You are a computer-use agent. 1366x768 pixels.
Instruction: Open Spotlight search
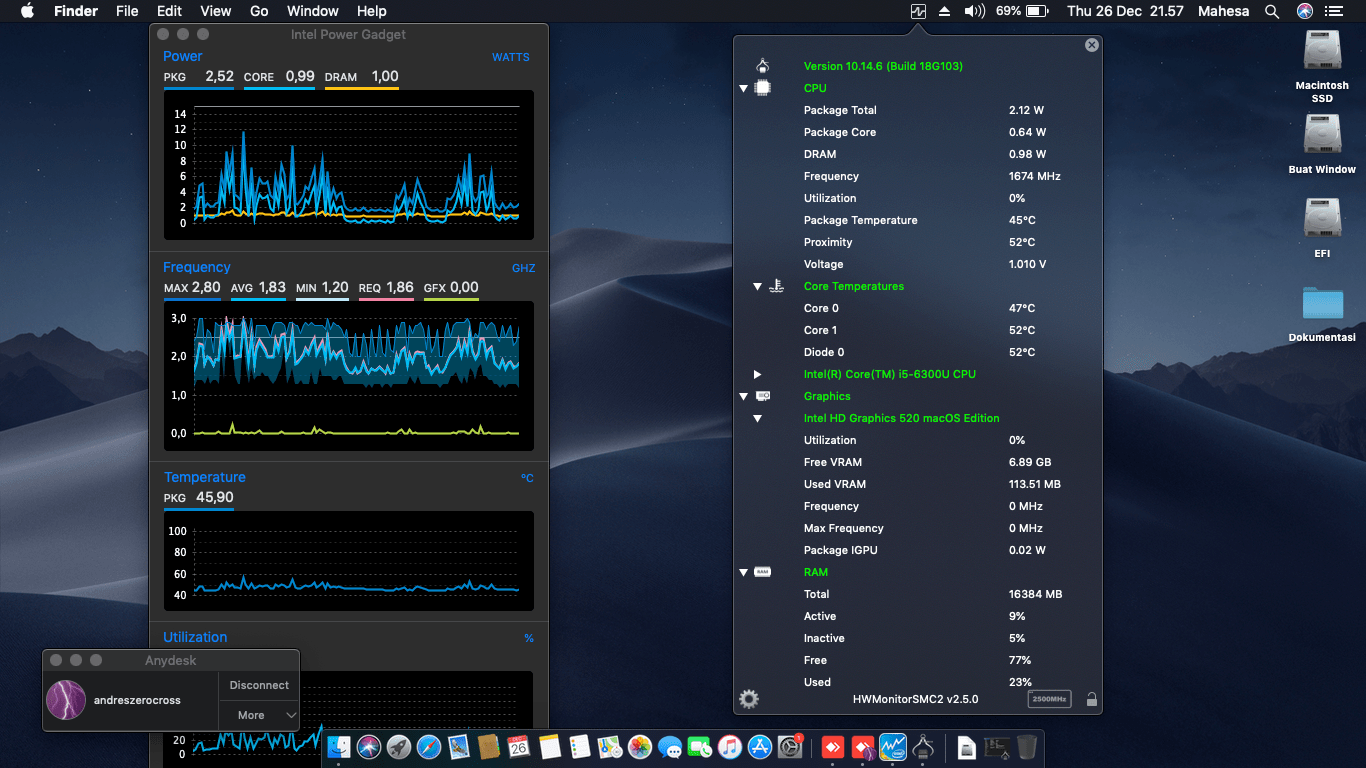(x=1272, y=11)
